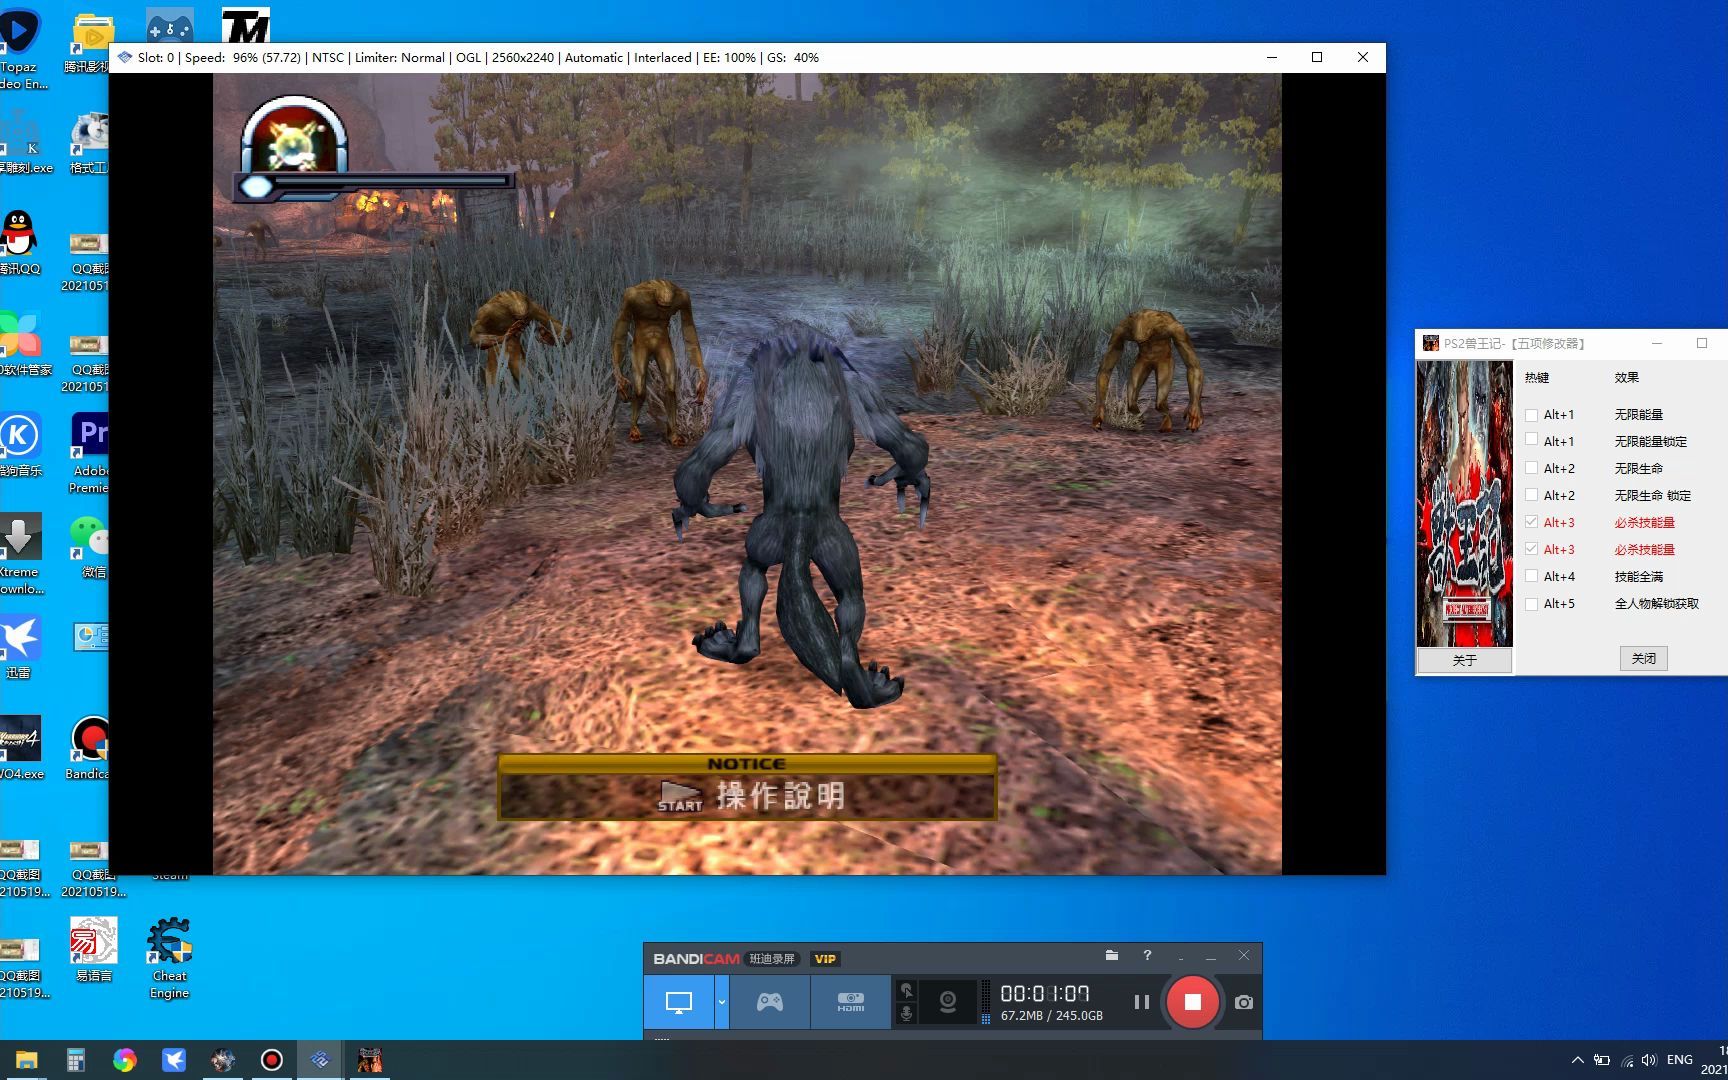
Task: Enable the 无限生命 checkbox
Action: (1531, 468)
